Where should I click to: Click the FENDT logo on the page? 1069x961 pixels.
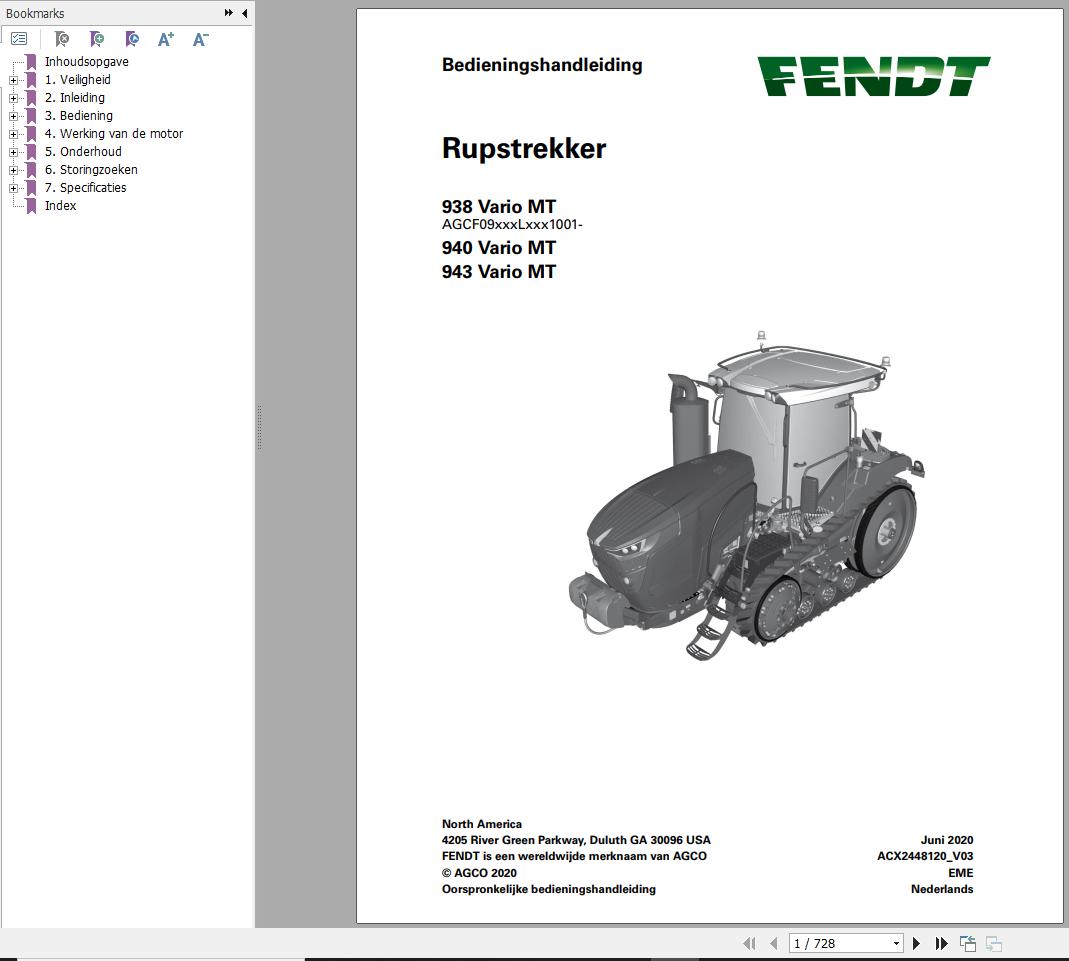874,76
